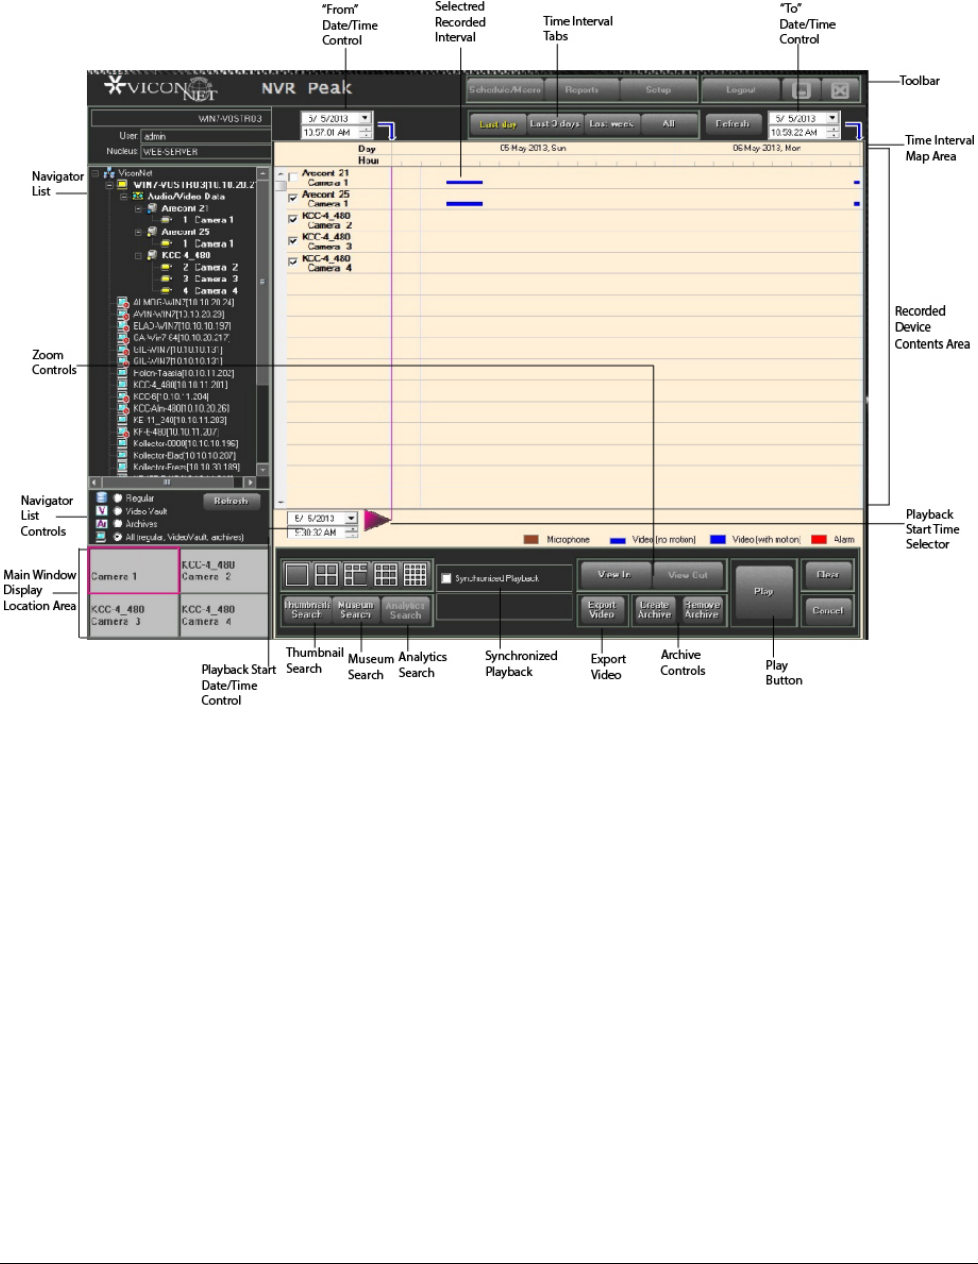Click the blue arrow icon beside From date control
This screenshot has height=1264, width=978.
386,131
